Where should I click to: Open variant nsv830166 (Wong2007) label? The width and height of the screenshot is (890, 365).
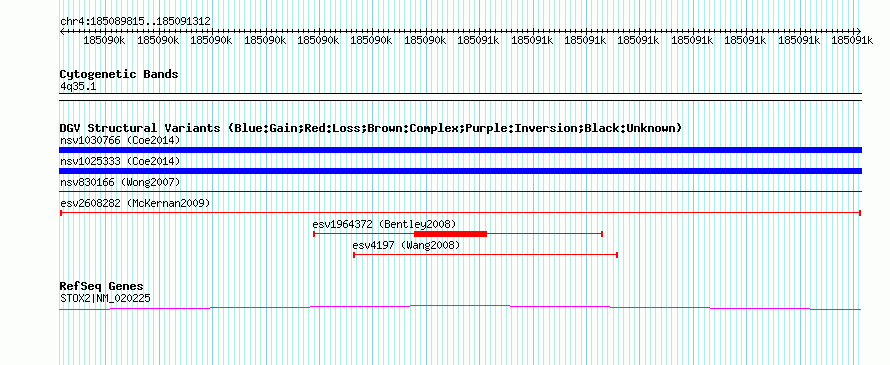[120, 182]
